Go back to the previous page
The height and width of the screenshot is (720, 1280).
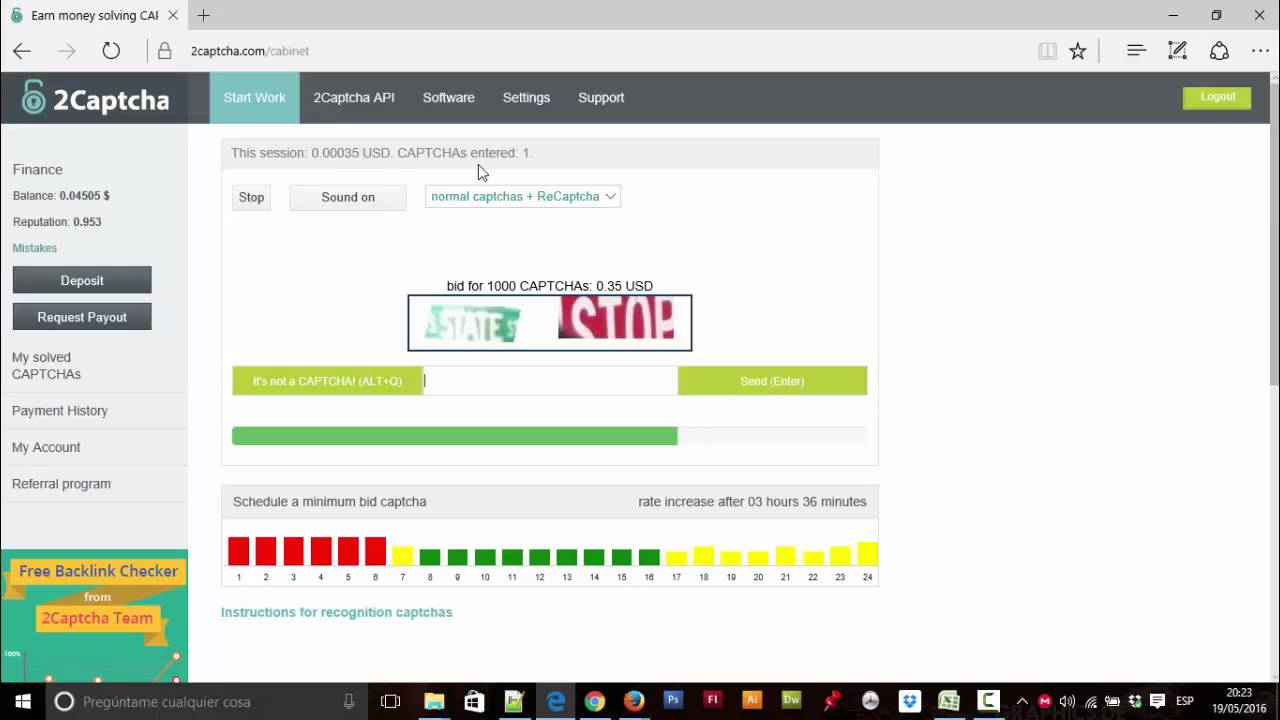coord(22,51)
